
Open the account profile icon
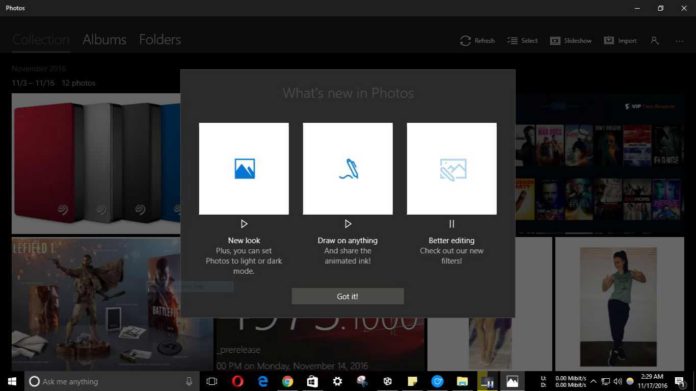click(654, 41)
